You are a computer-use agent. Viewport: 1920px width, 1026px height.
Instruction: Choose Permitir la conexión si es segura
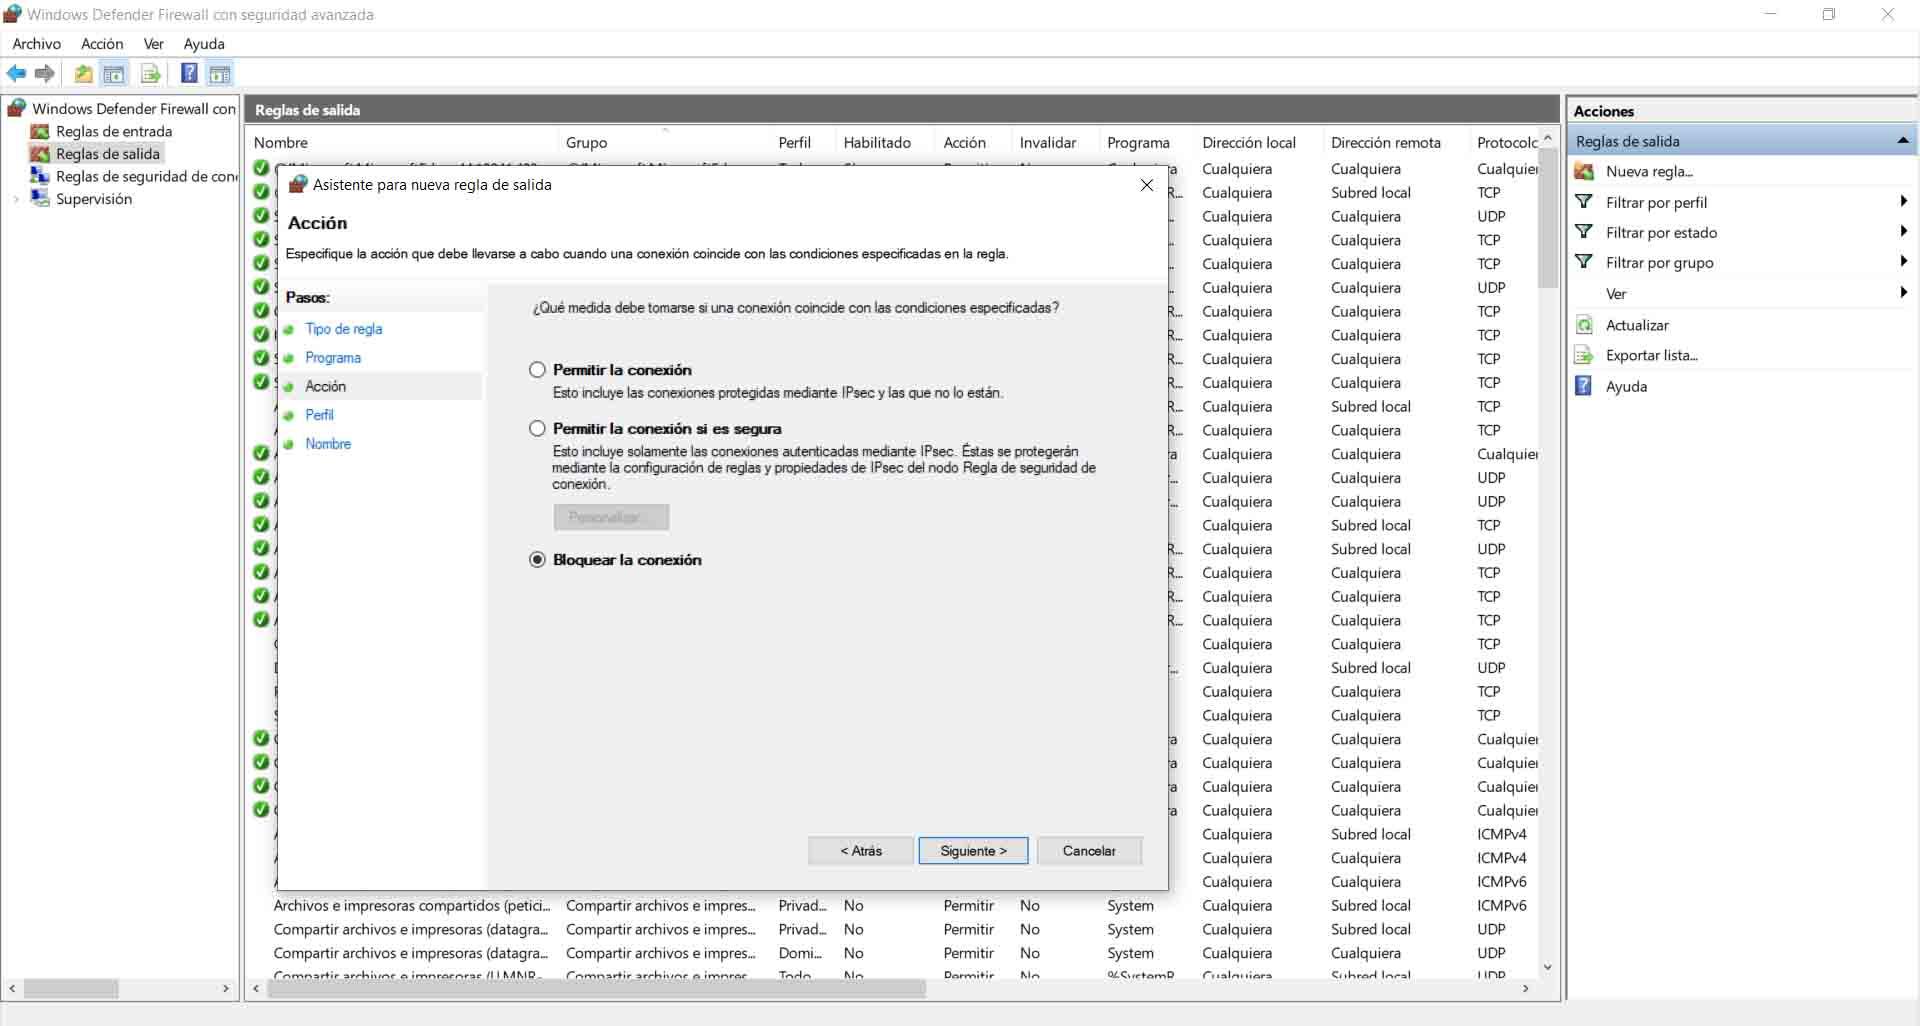coord(537,429)
